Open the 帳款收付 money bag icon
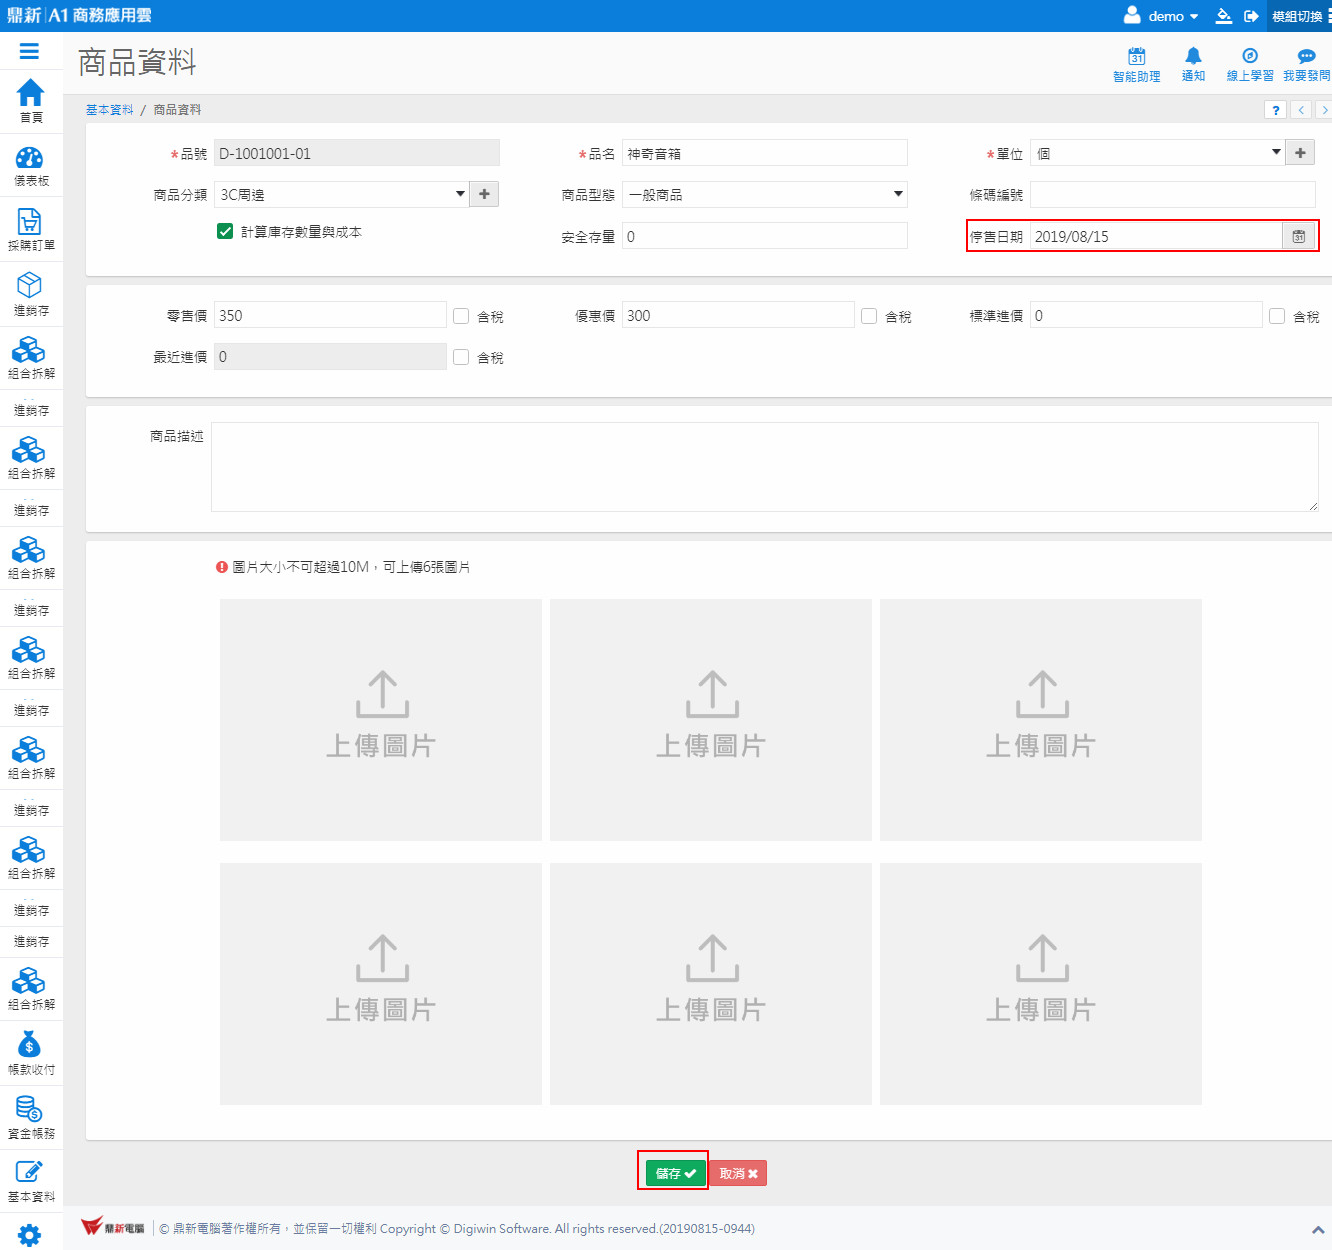This screenshot has width=1332, height=1250. [x=30, y=1046]
